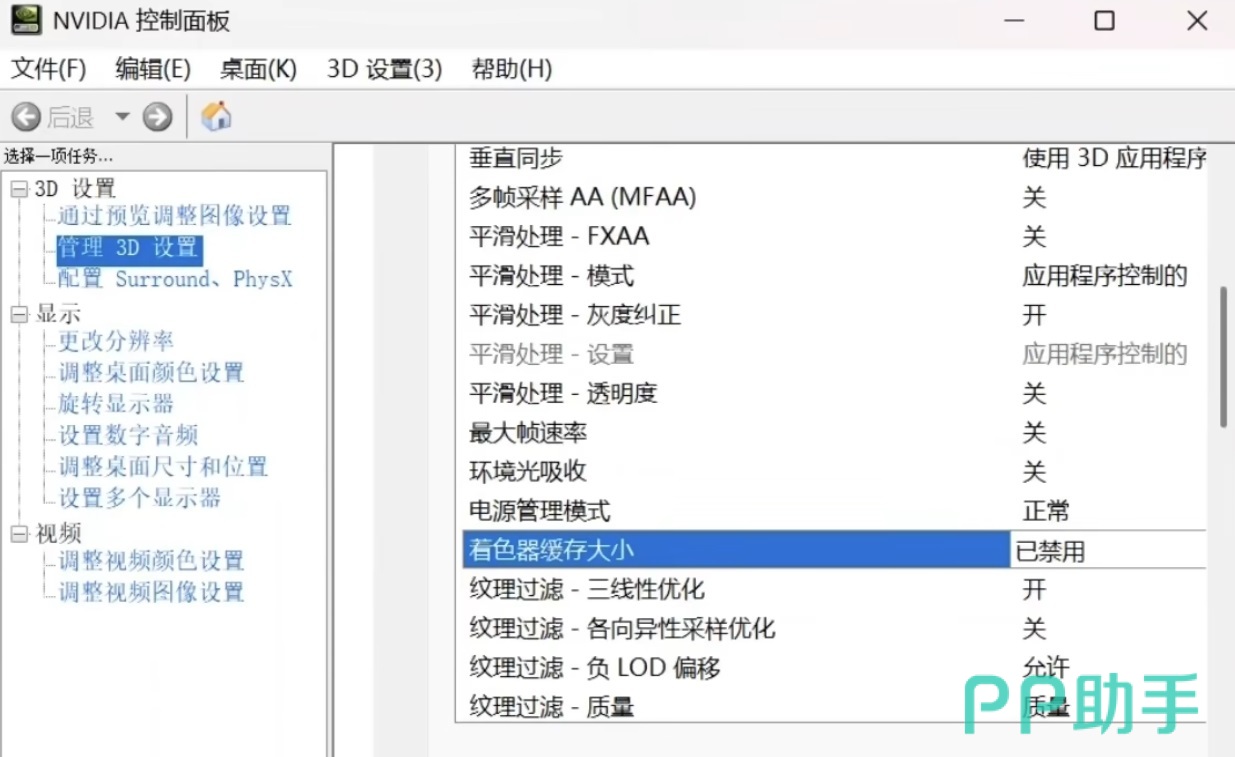Screen dimensions: 1235x757
Task: Open the 已禁用 value dropdown
Action: [x=1109, y=550]
